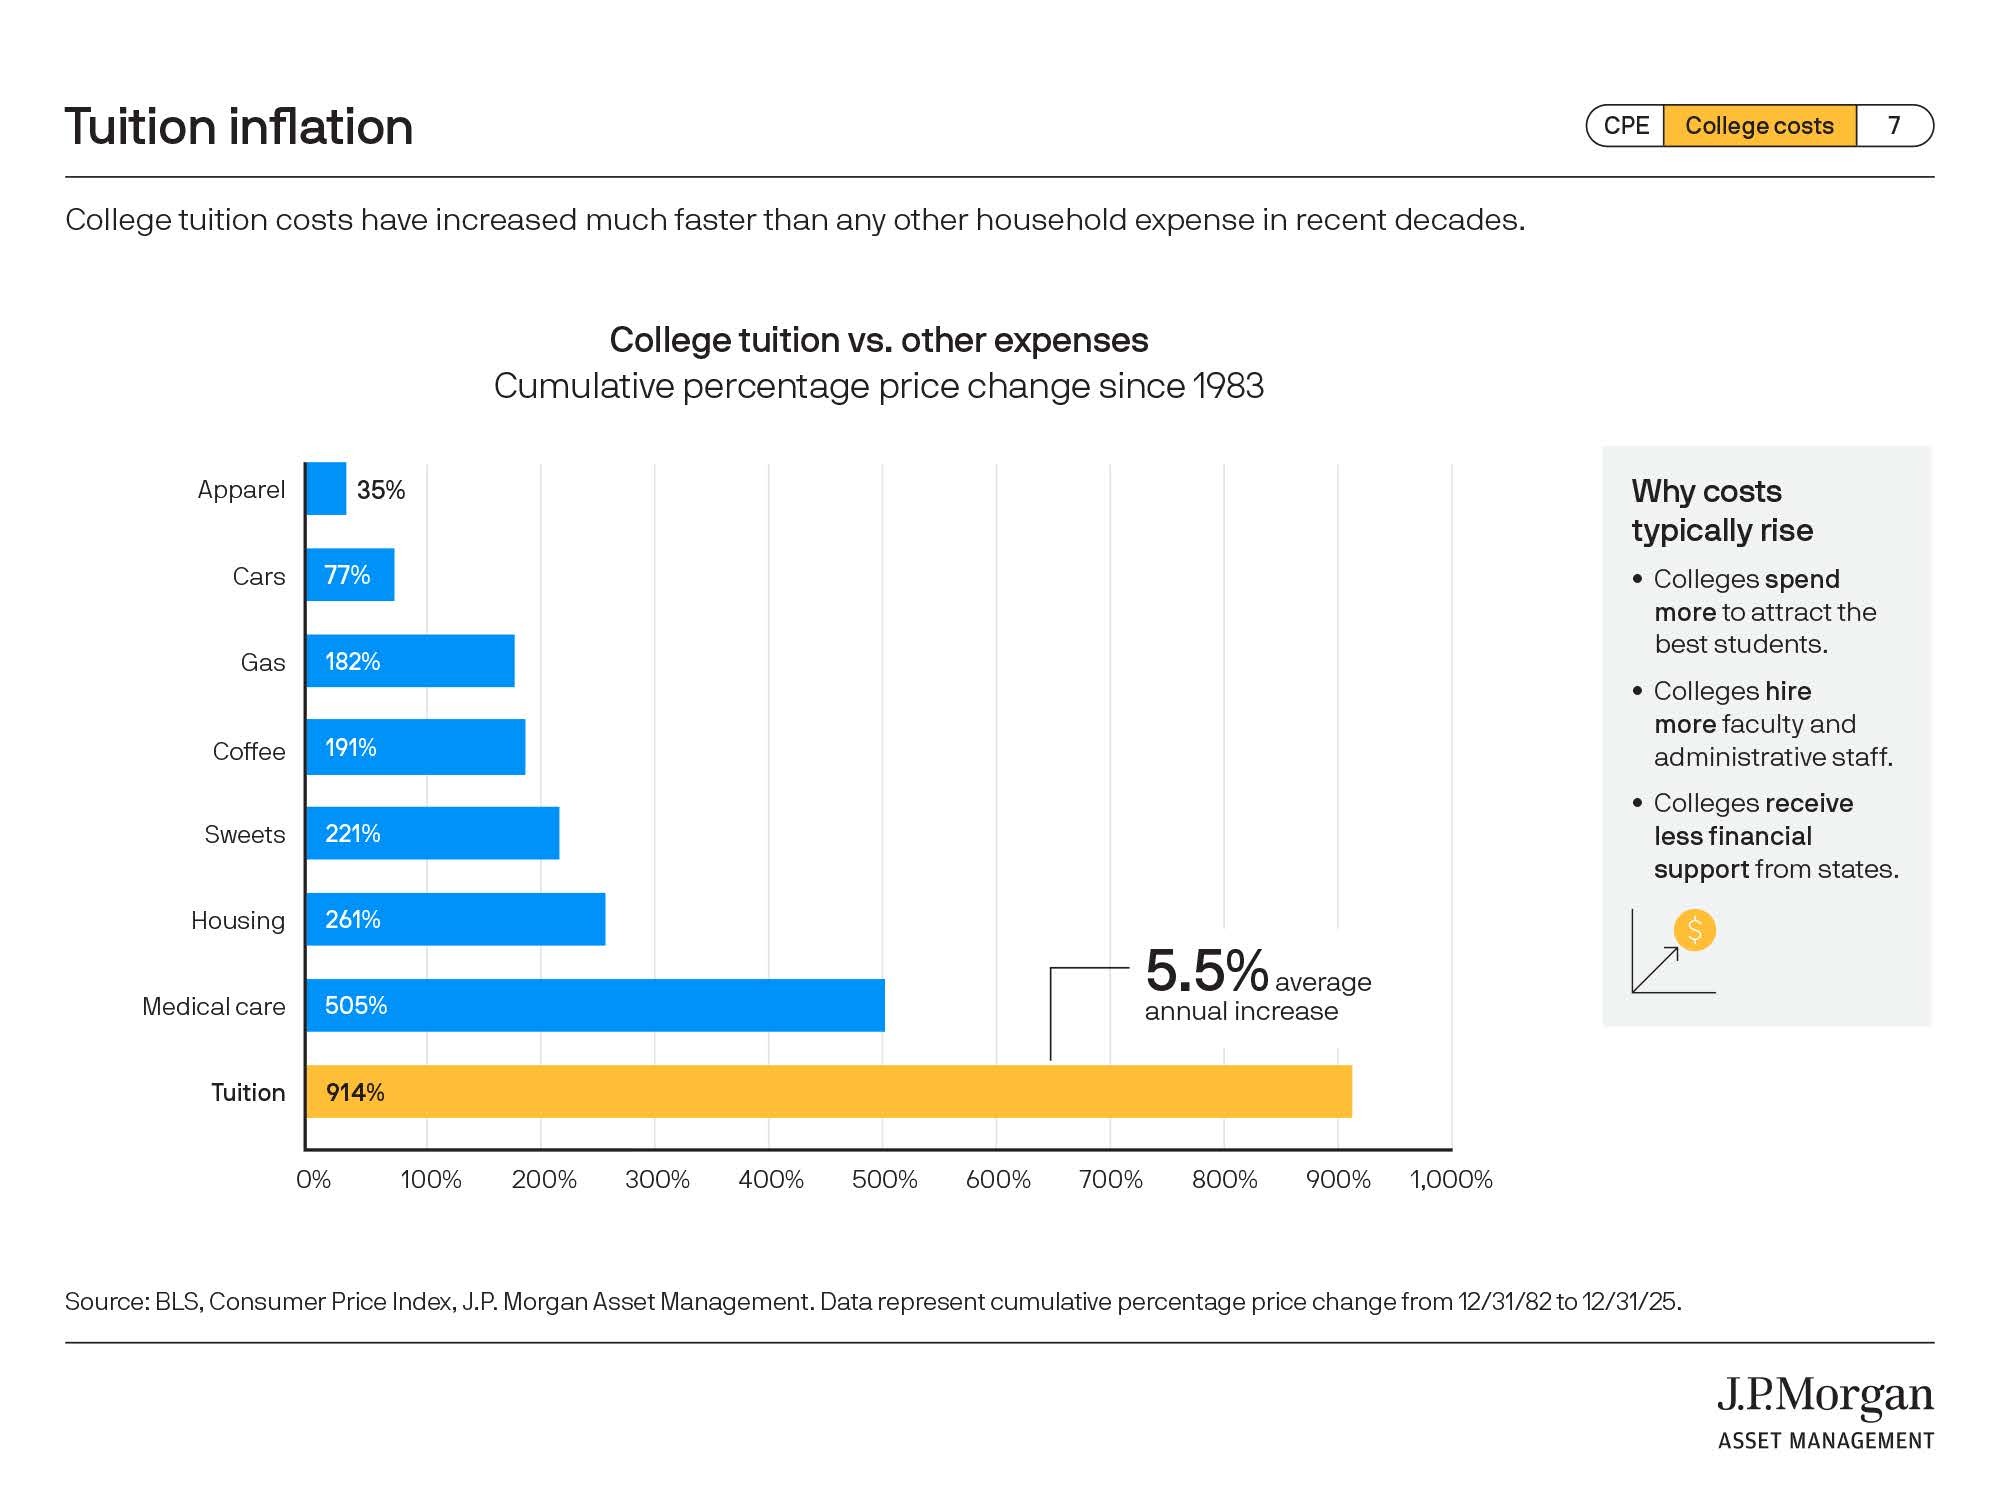2000x1500 pixels.
Task: Click the Gas 182% bar
Action: pyautogui.click(x=410, y=661)
